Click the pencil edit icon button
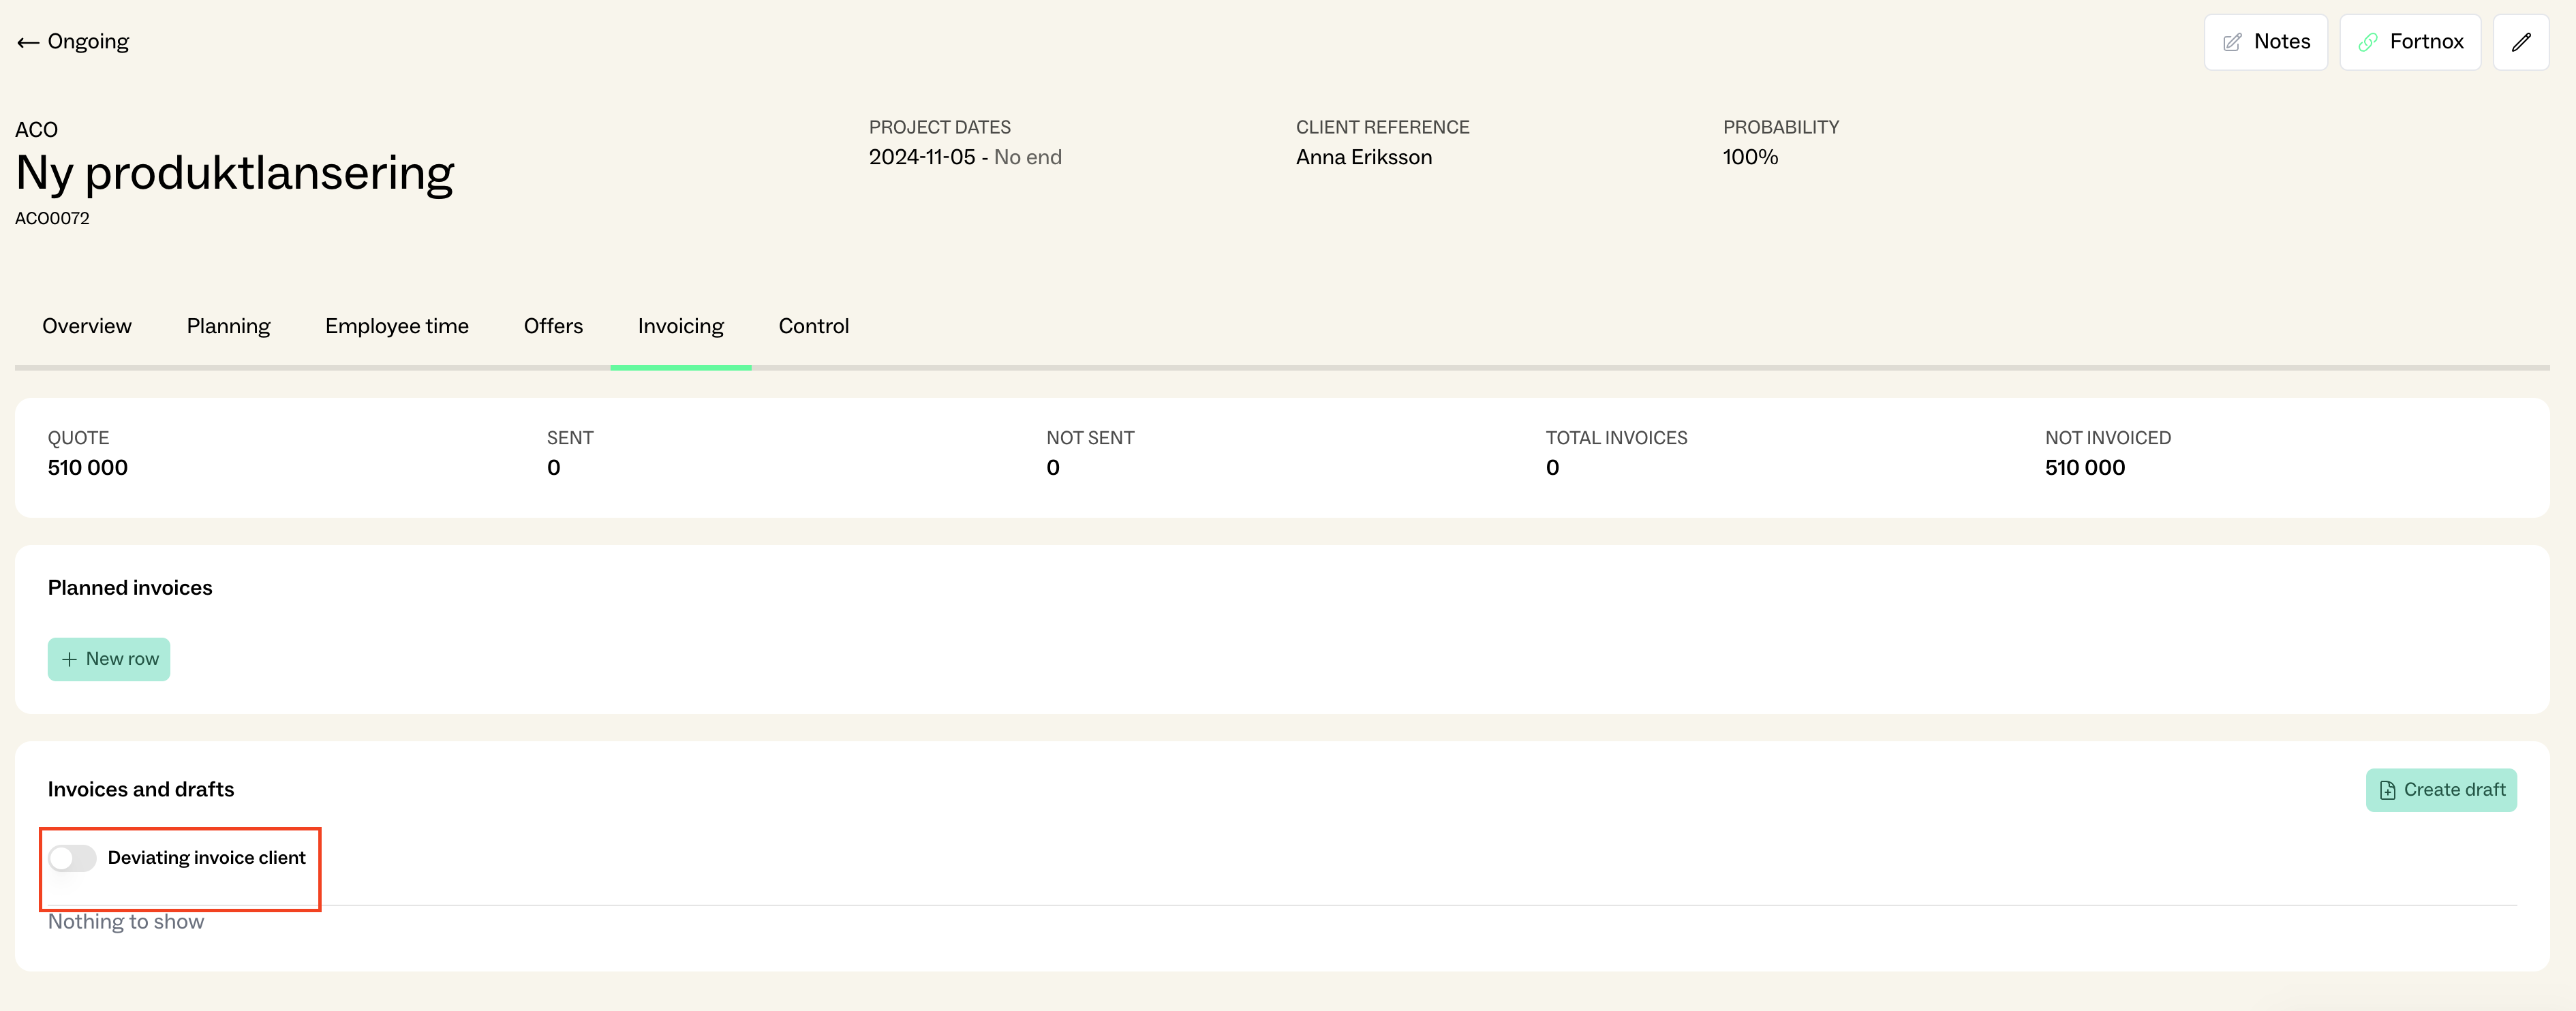 [2520, 42]
